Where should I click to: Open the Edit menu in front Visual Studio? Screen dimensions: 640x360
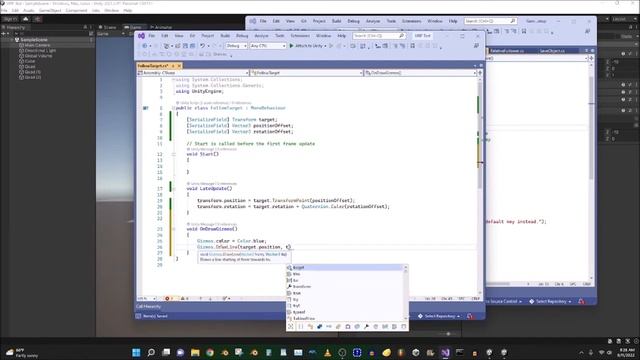pos(164,36)
